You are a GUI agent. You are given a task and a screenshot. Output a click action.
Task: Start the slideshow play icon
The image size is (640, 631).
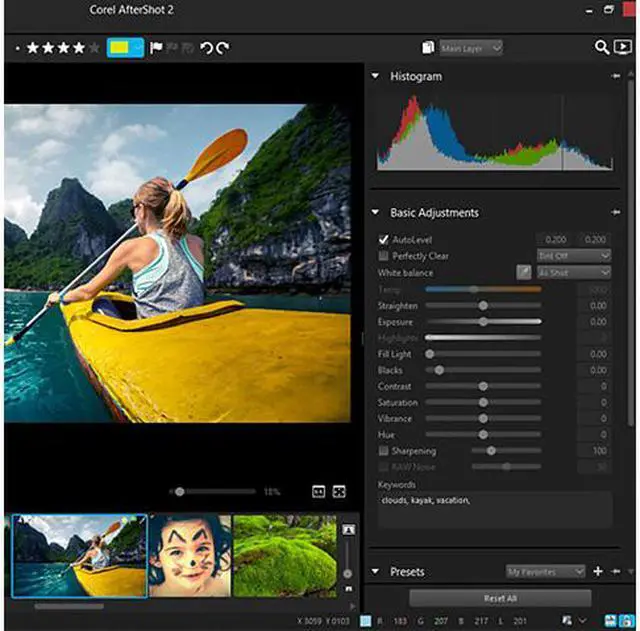pyautogui.click(x=622, y=47)
